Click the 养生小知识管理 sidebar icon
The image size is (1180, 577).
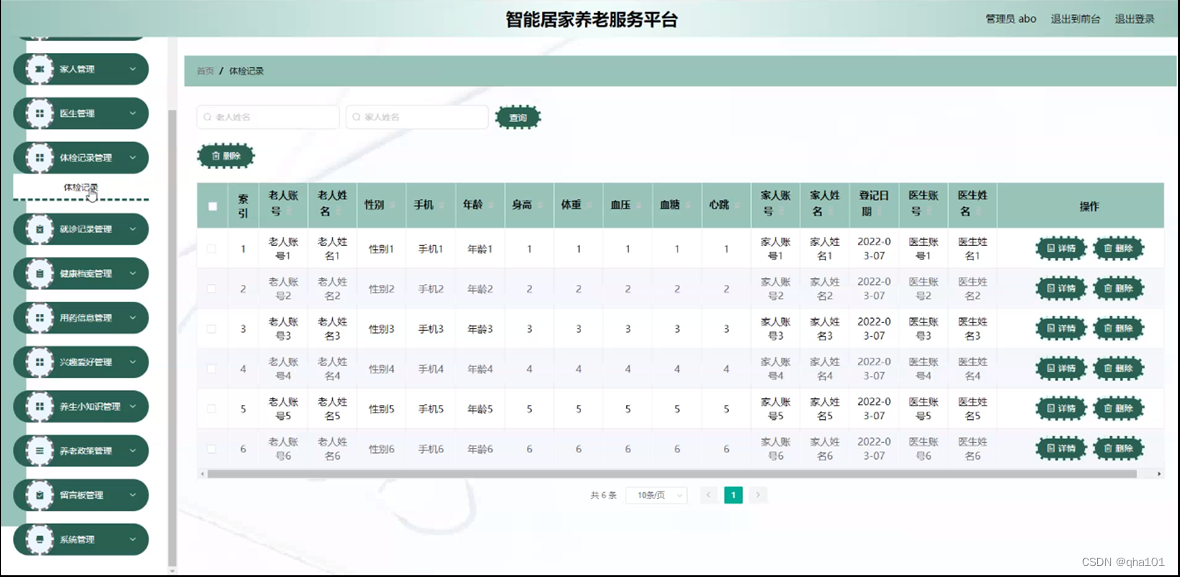point(39,406)
